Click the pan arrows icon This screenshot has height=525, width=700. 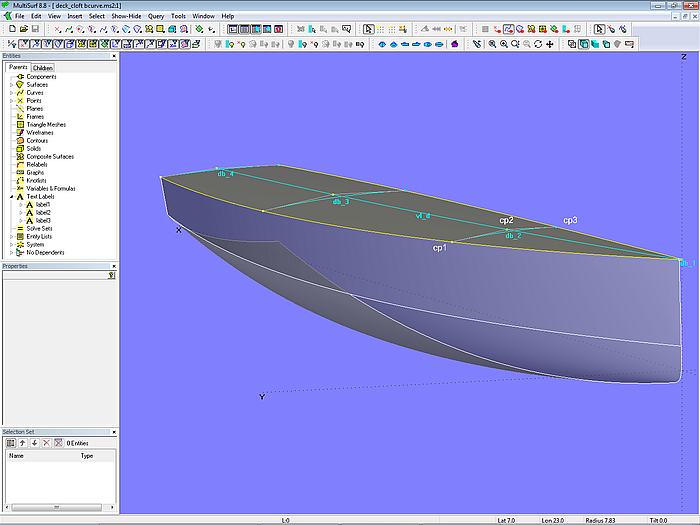tap(550, 44)
